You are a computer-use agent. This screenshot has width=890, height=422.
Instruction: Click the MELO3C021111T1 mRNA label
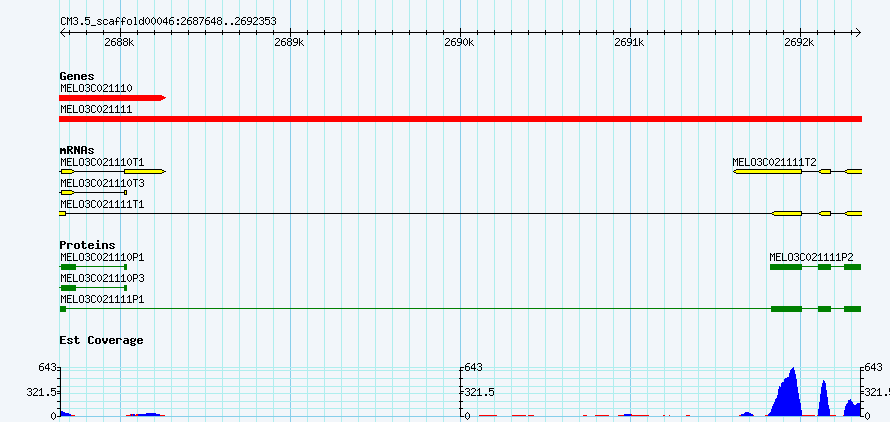point(102,204)
